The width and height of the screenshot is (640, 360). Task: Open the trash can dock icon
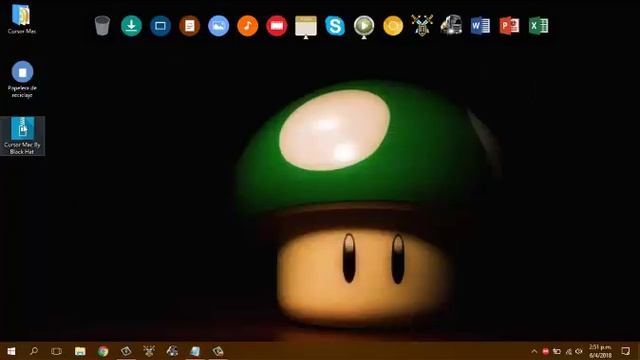pyautogui.click(x=102, y=26)
